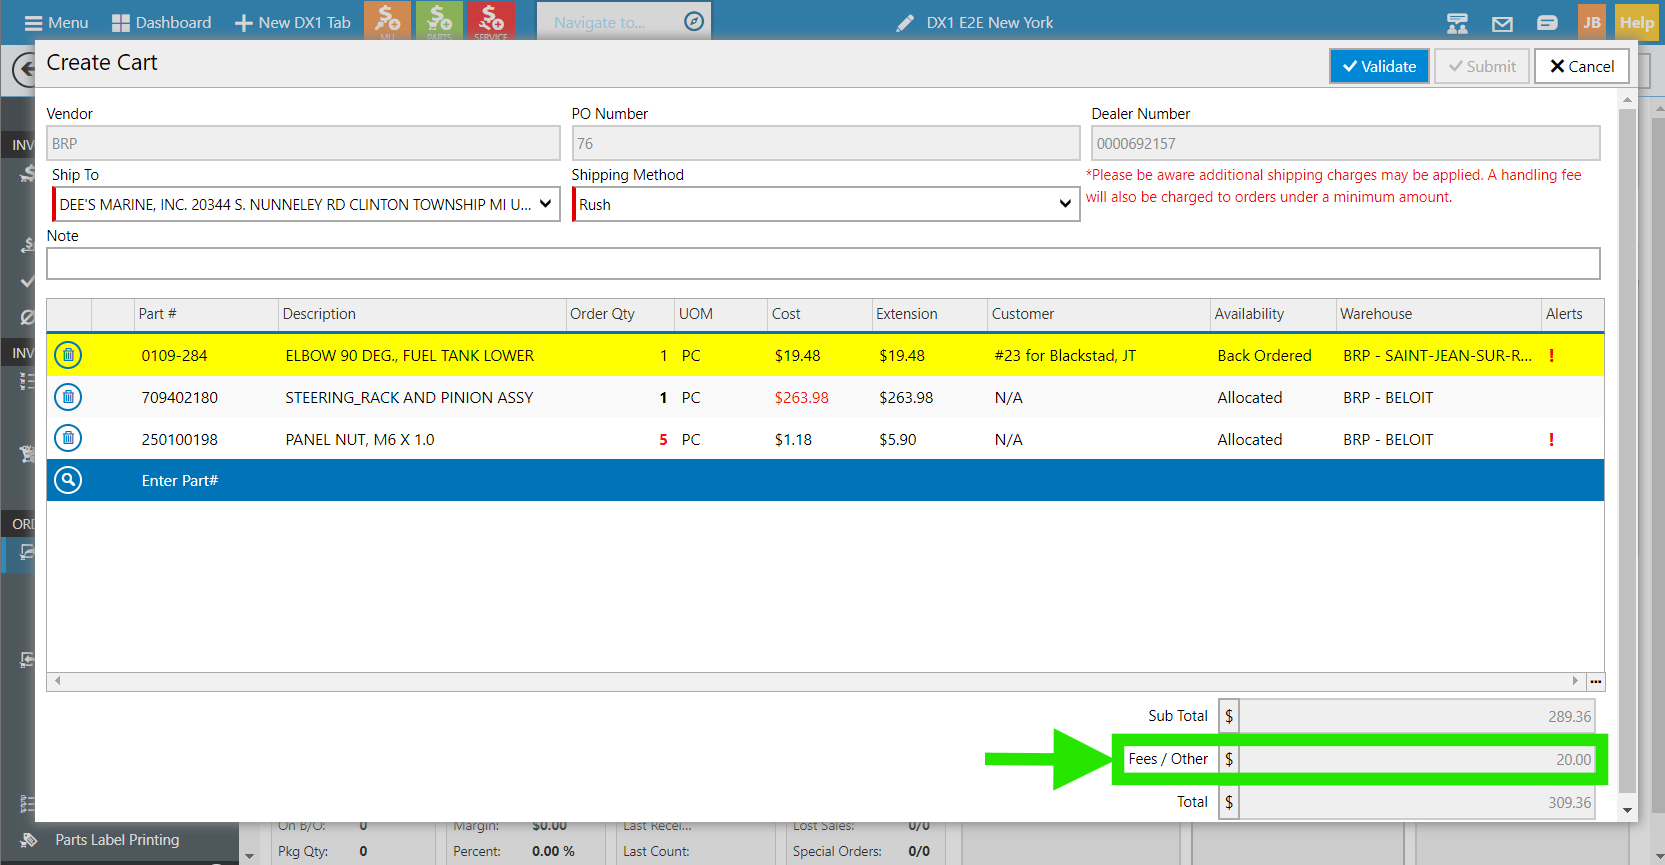Click the $5.90 extension cell
Image resolution: width=1665 pixels, height=865 pixels.
click(897, 440)
